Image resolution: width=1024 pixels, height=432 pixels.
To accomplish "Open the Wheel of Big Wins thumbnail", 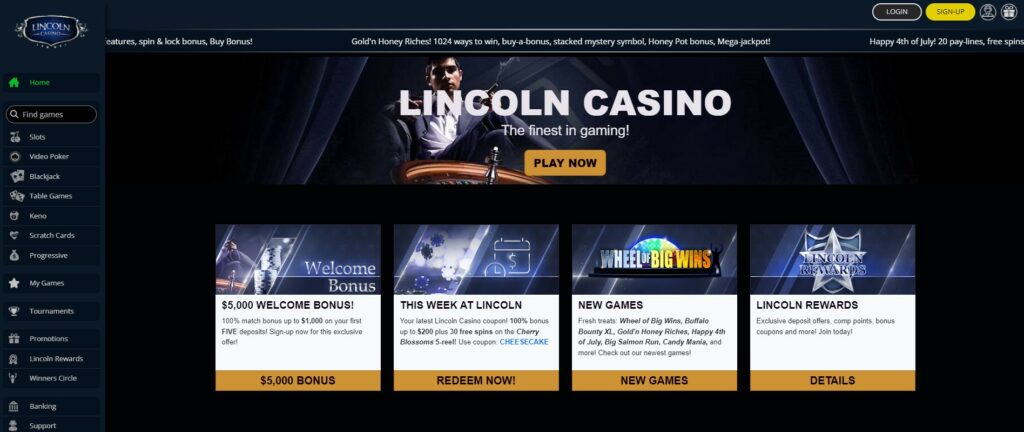I will pos(654,260).
